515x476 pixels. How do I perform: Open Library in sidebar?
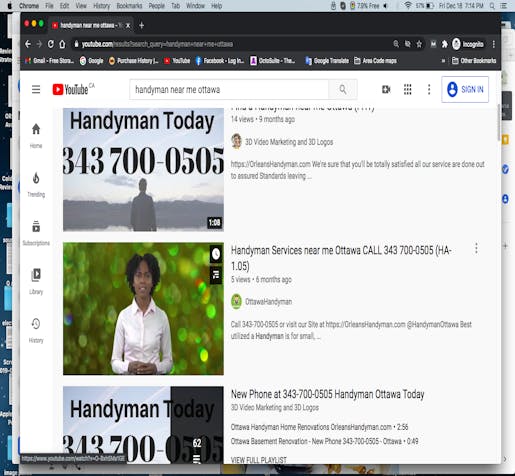tap(36, 282)
